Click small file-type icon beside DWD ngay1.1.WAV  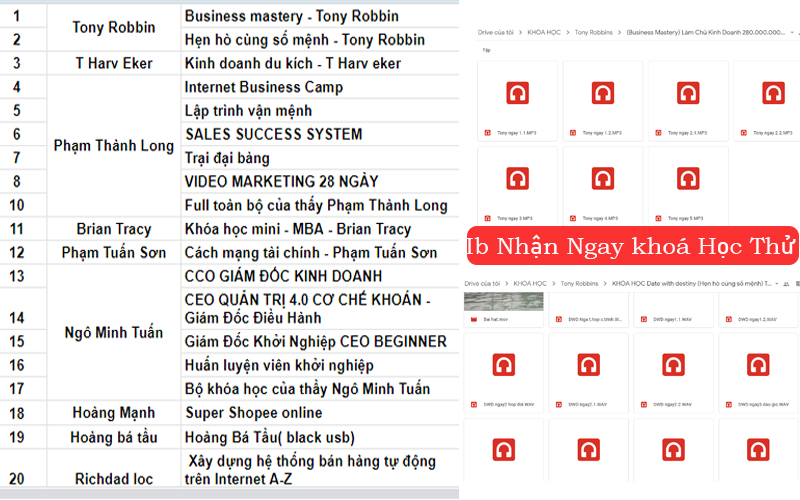coord(643,319)
